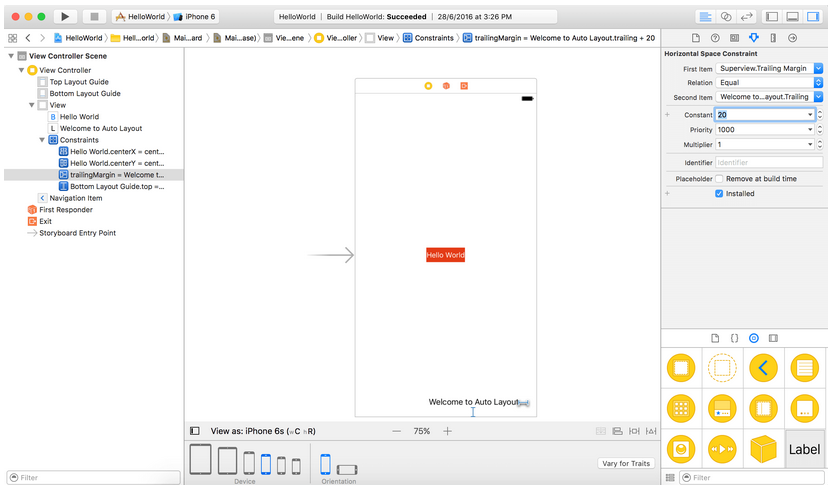
Task: Enable Remove at build time checkbox
Action: pyautogui.click(x=719, y=179)
